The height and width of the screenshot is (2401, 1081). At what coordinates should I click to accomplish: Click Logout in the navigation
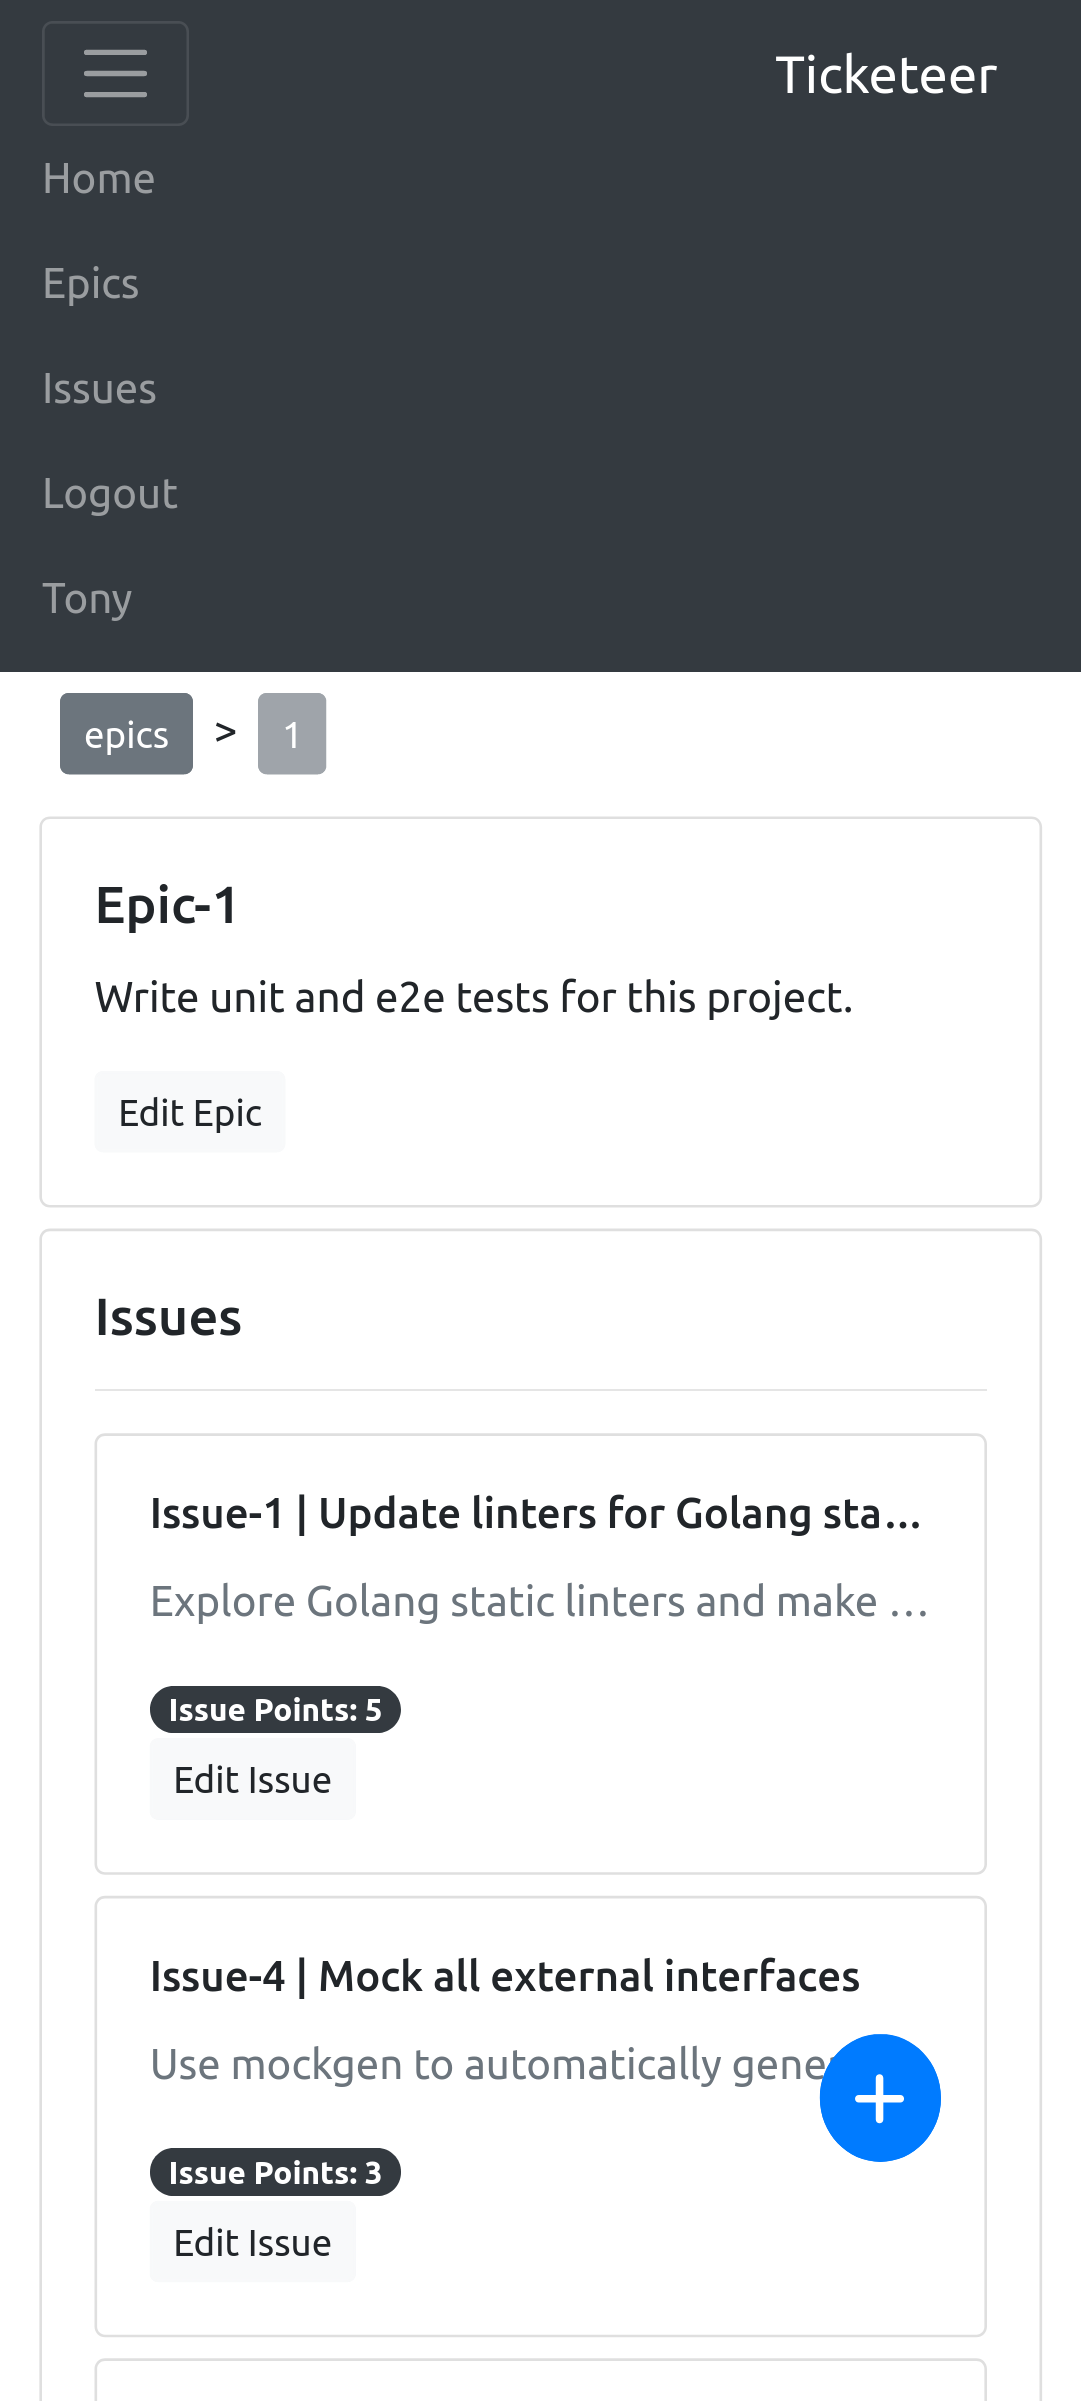110,493
